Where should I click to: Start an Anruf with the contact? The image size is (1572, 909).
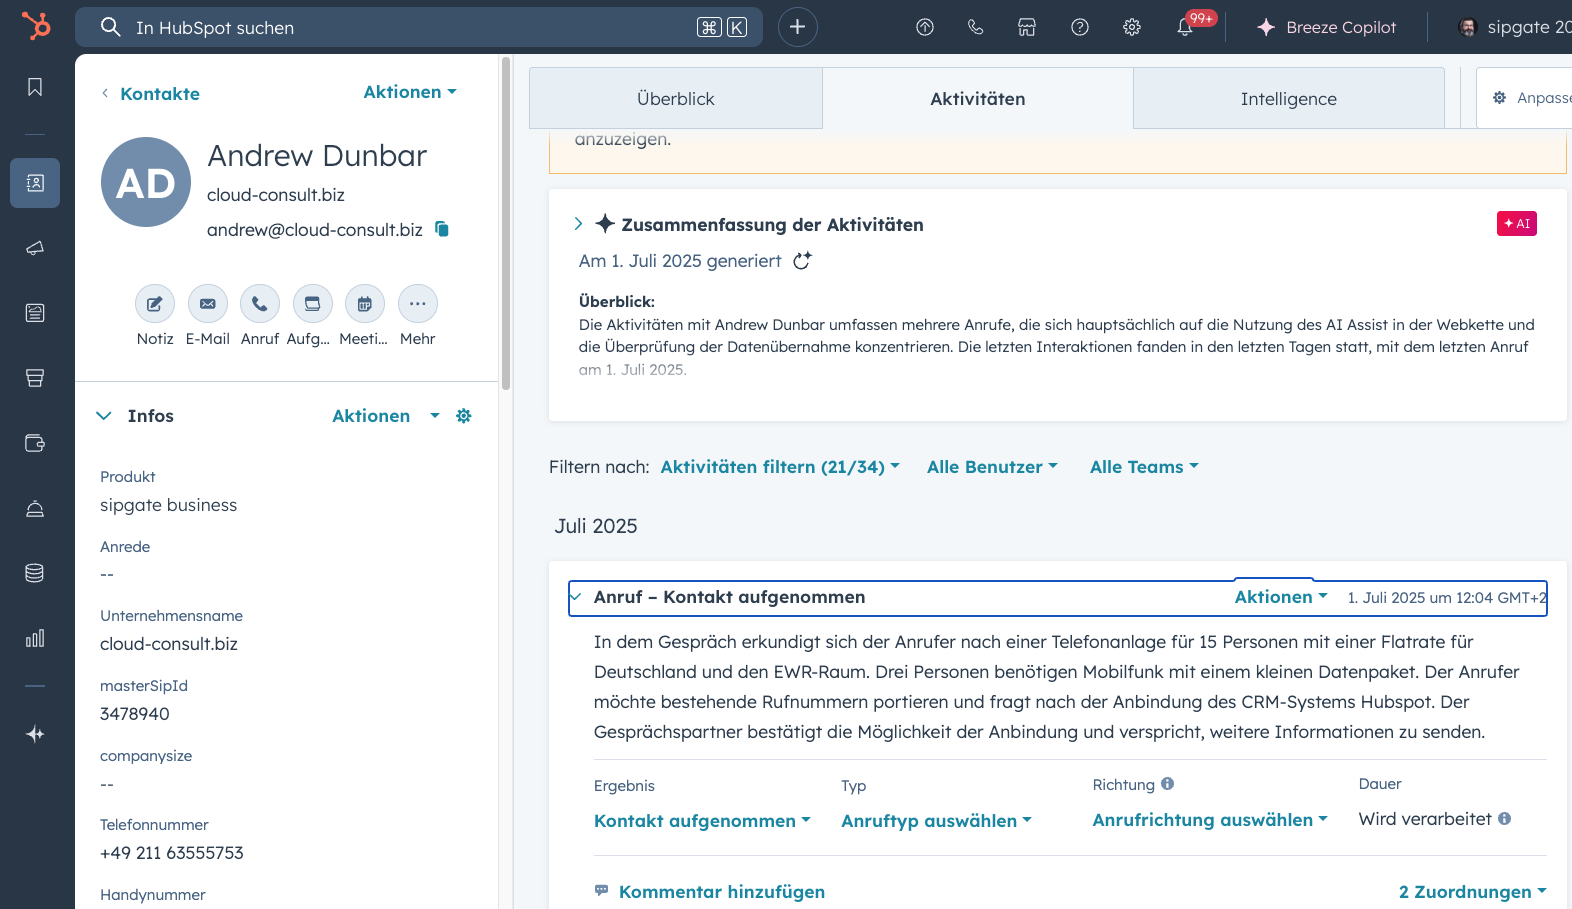tap(260, 304)
